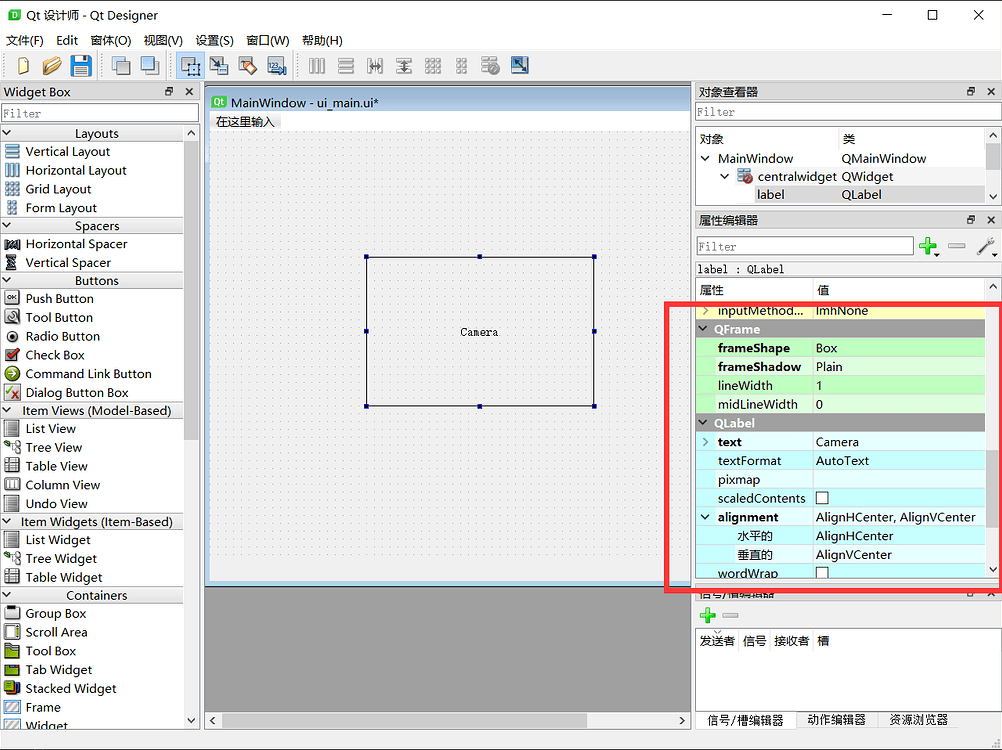Open the 设置(S) menu

(213, 40)
